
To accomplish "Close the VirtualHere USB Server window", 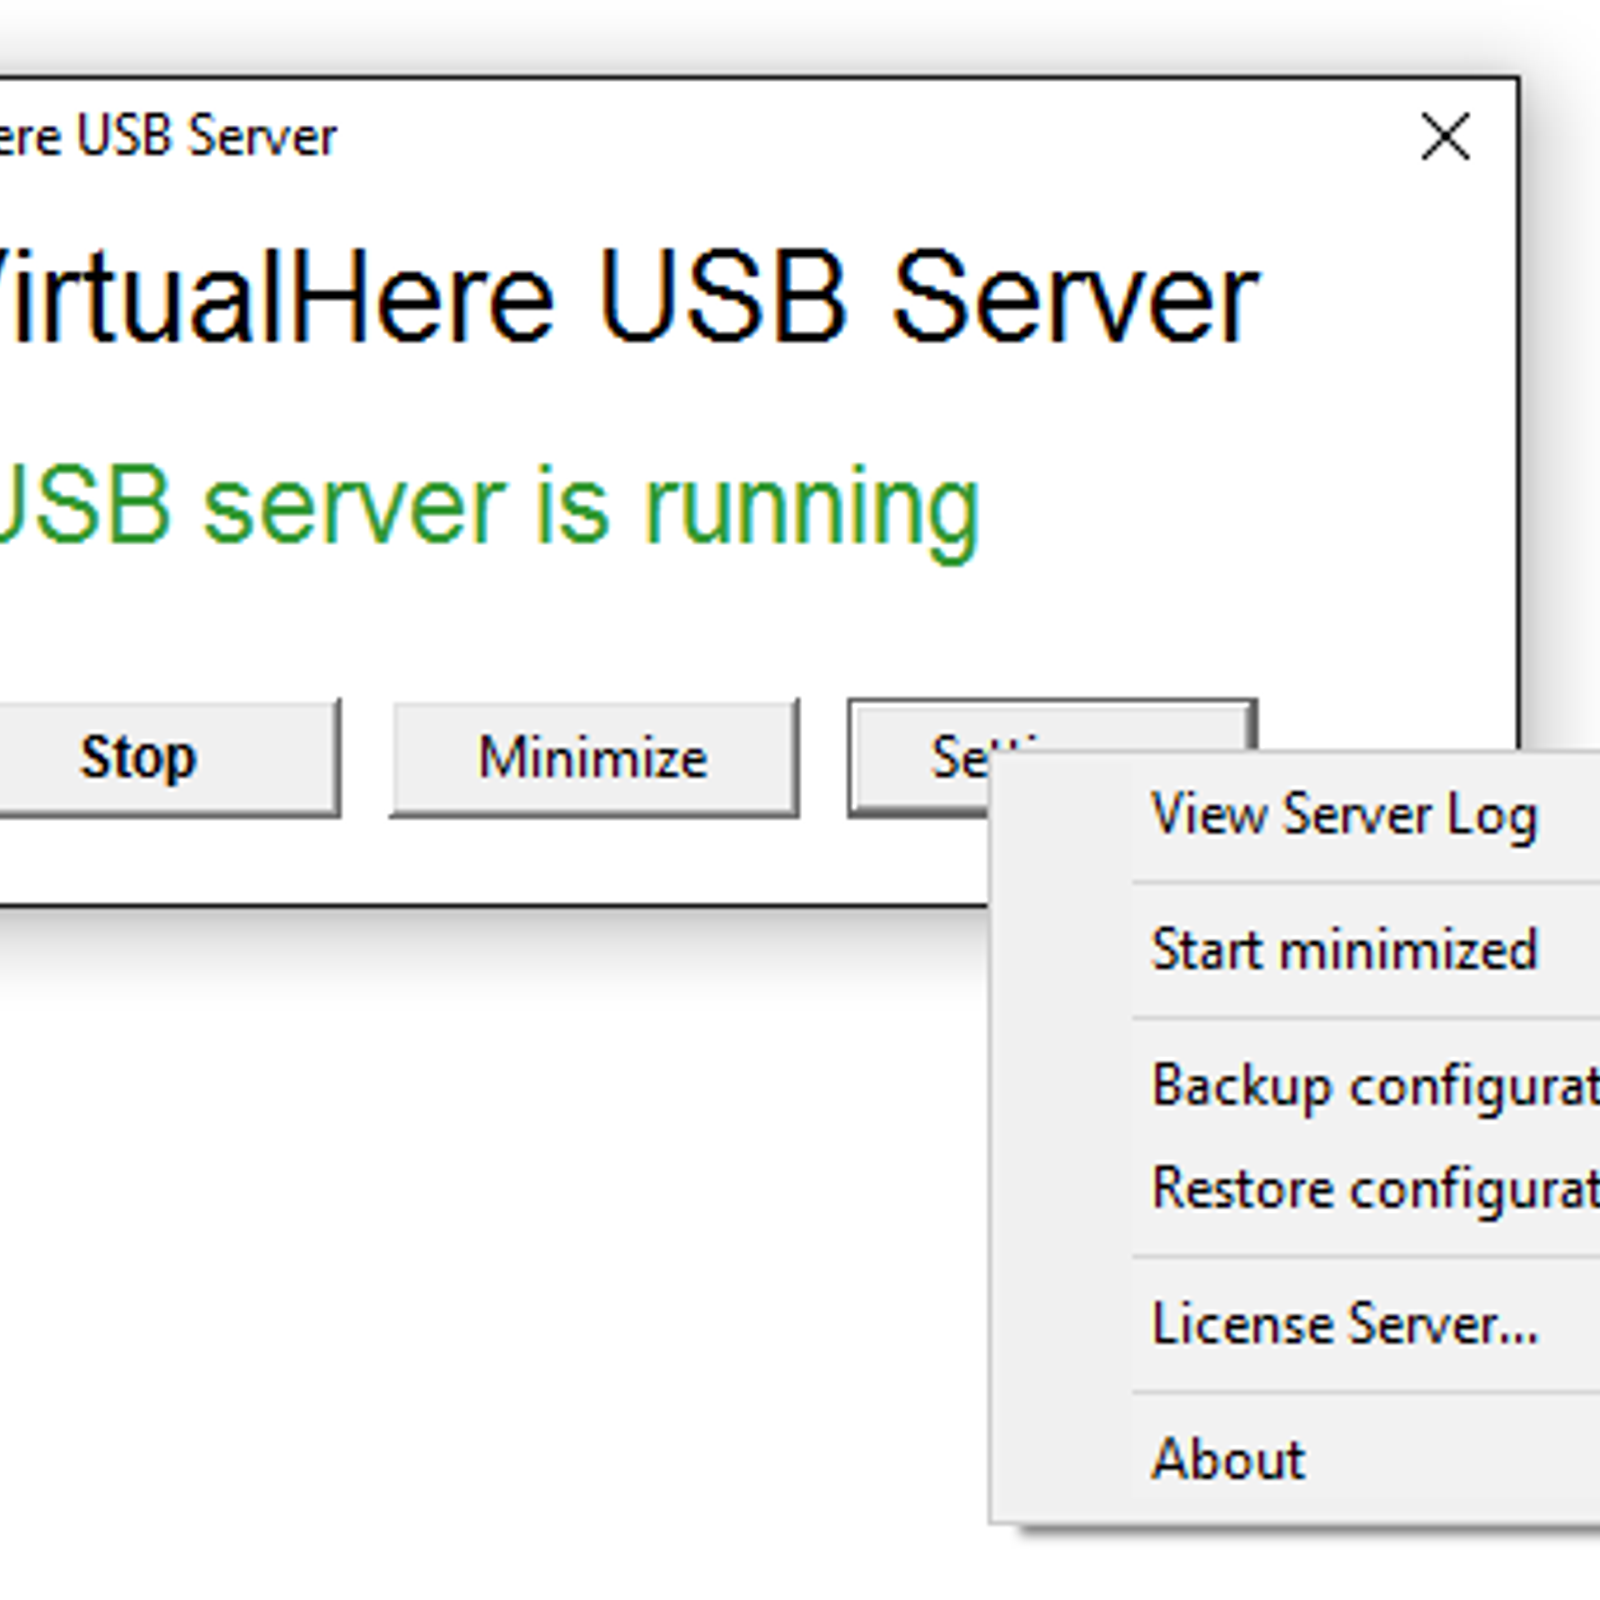I will (1445, 136).
